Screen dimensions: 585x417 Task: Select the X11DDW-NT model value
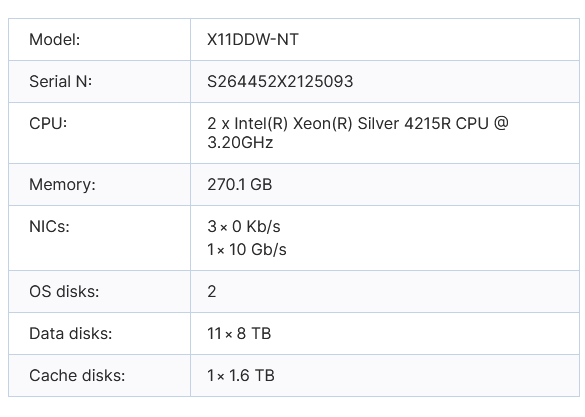tap(253, 40)
